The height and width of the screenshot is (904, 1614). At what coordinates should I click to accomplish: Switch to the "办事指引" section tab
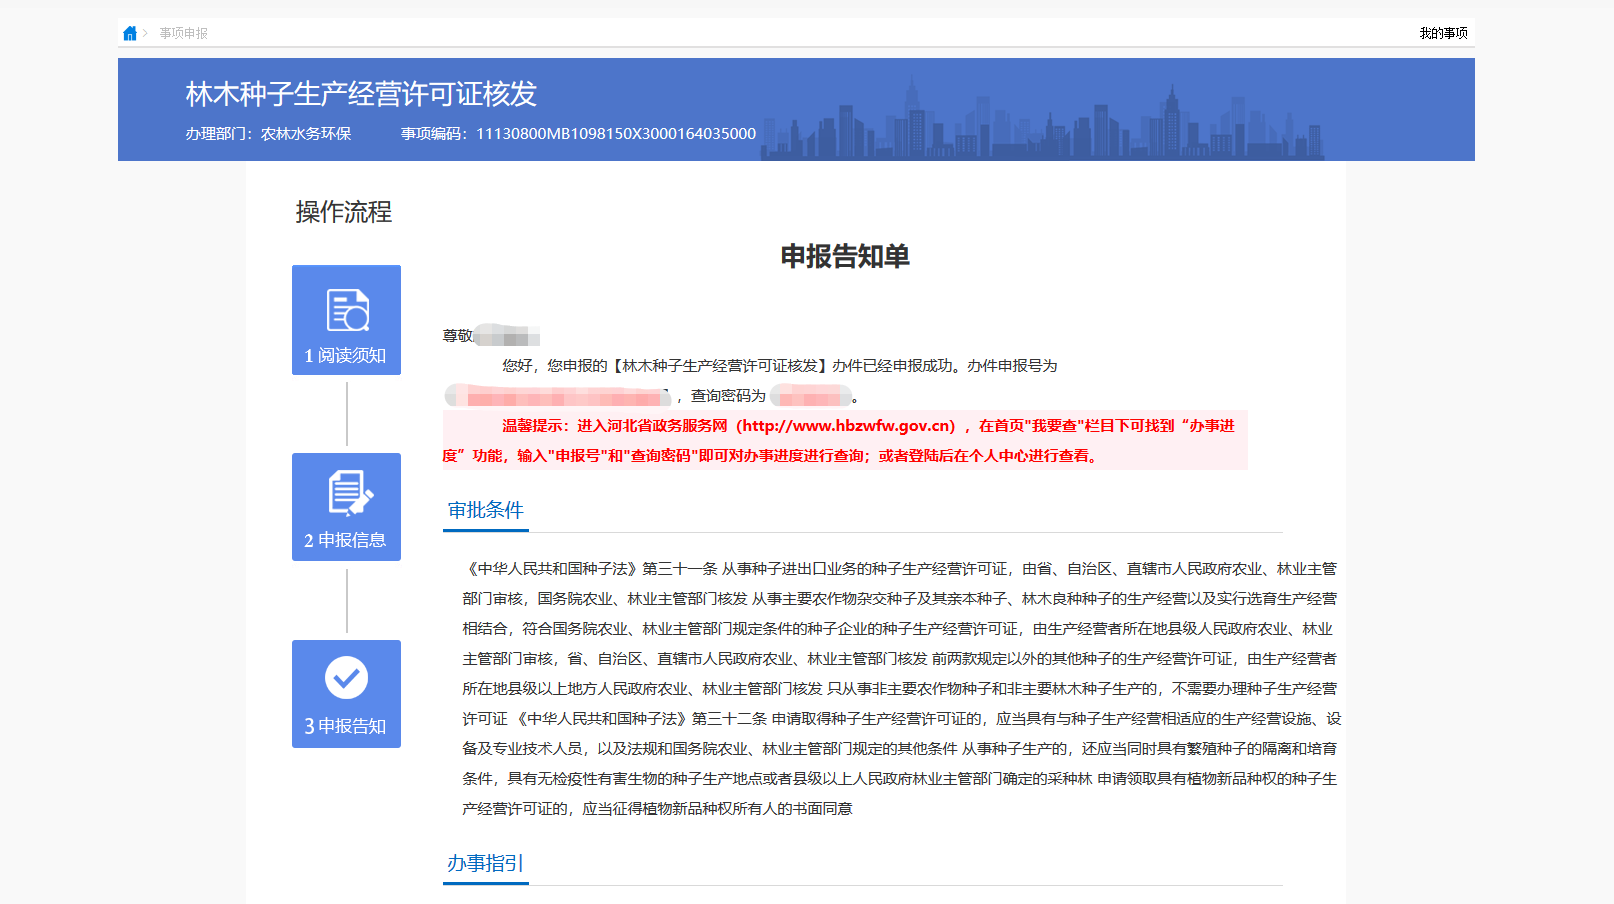pos(485,864)
